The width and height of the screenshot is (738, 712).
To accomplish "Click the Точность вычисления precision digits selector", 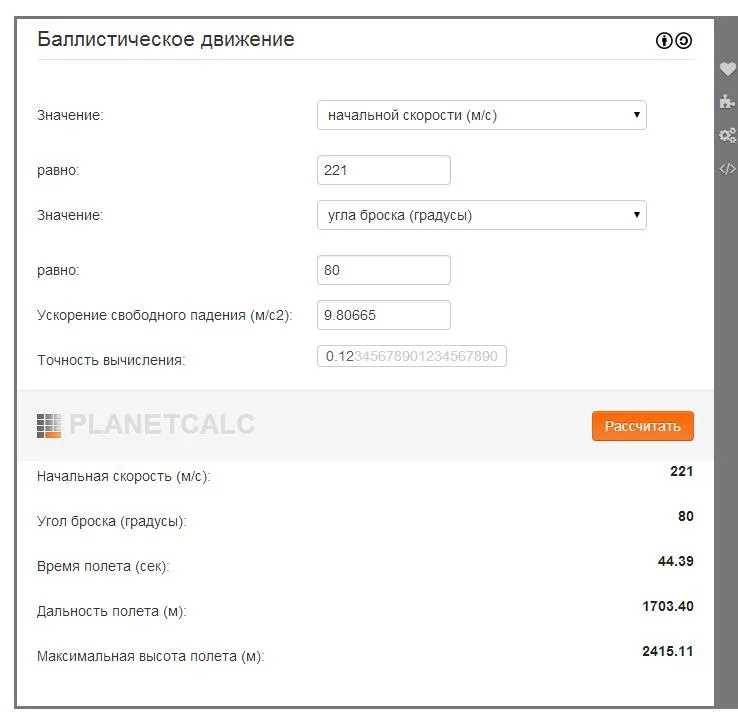I will click(412, 357).
